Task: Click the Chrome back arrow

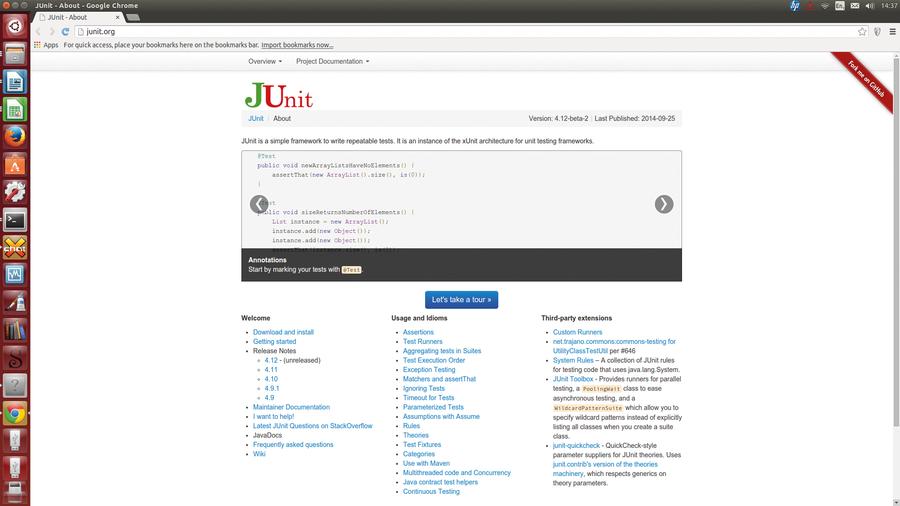Action: (38, 32)
